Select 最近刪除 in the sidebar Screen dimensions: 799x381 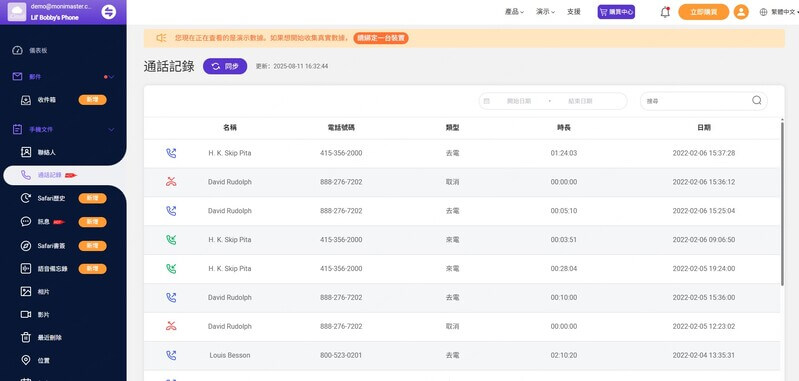tap(49, 338)
